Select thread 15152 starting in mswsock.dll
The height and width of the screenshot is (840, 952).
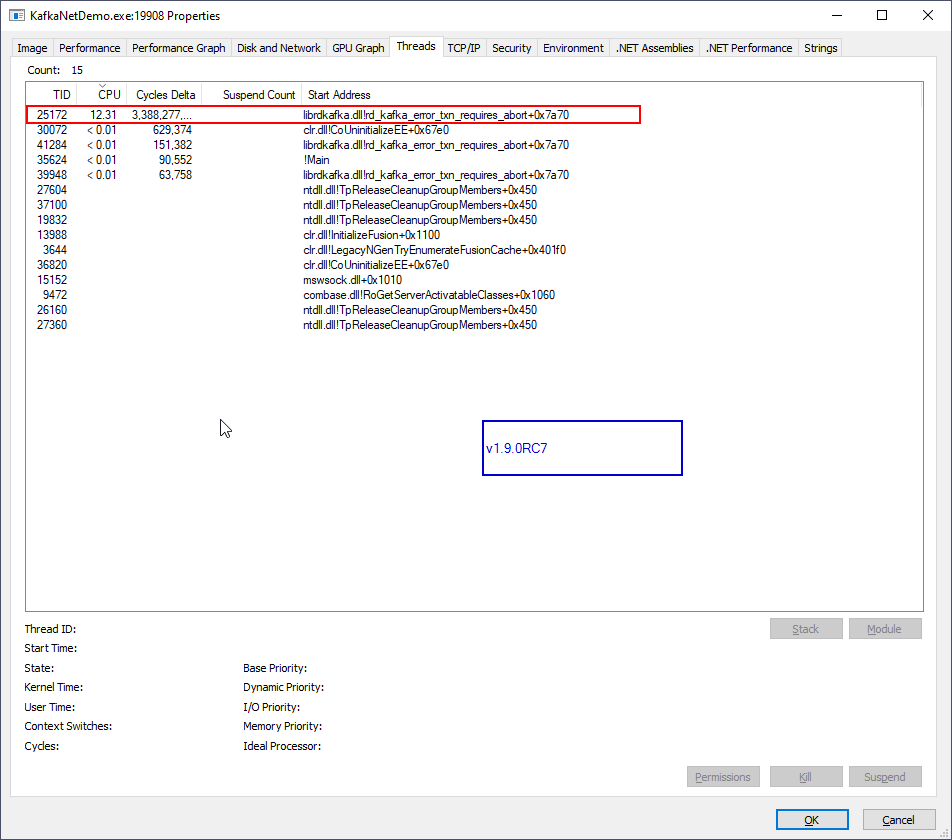[x=300, y=279]
